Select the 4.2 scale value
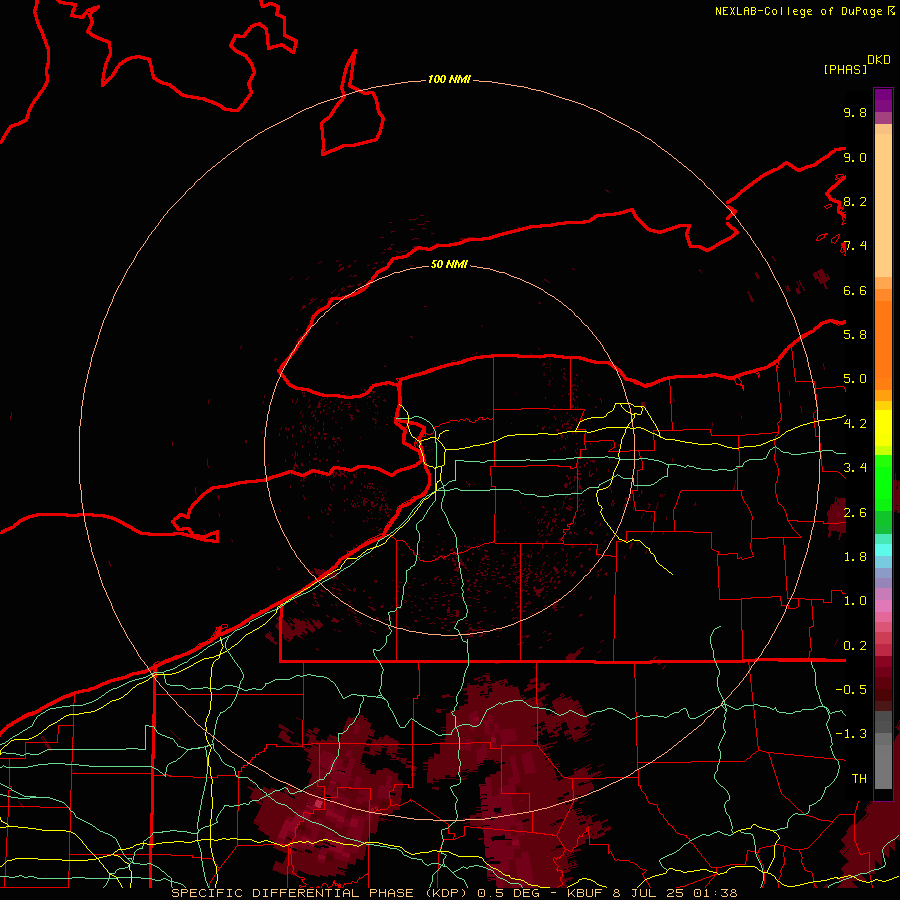 855,424
